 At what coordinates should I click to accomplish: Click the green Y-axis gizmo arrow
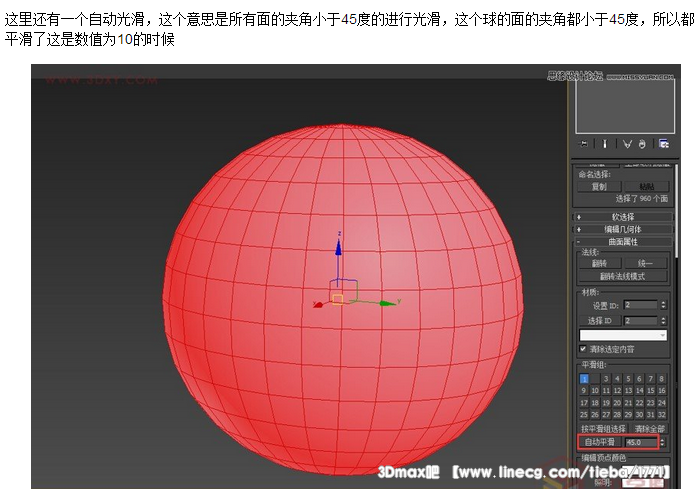click(387, 304)
